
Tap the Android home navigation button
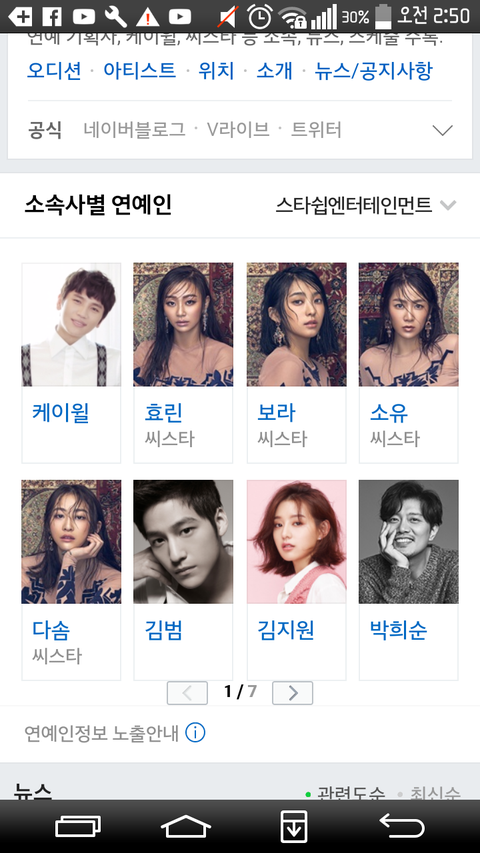pyautogui.click(x=186, y=826)
